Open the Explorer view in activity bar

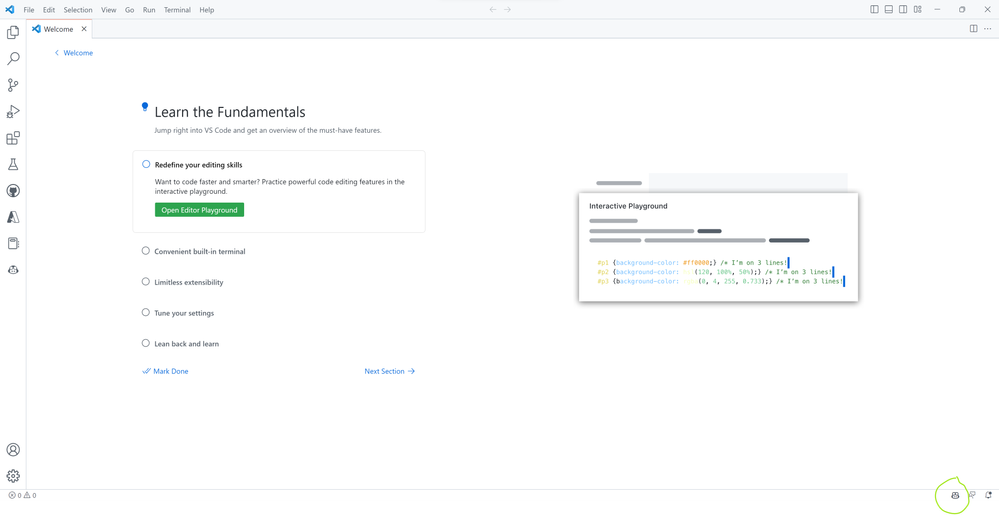(13, 32)
